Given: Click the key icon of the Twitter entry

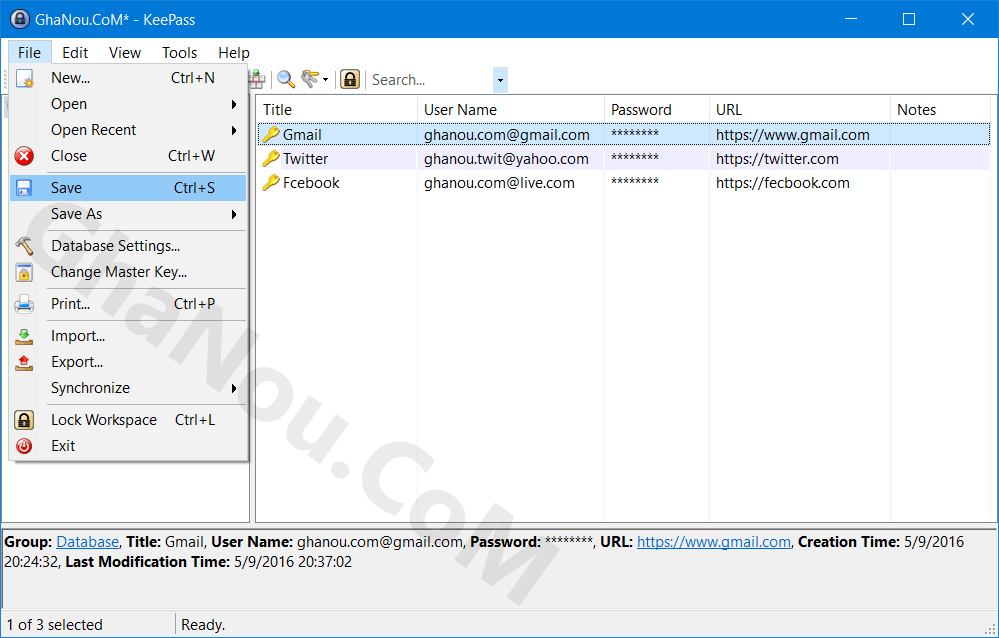Looking at the screenshot, I should click(x=271, y=159).
